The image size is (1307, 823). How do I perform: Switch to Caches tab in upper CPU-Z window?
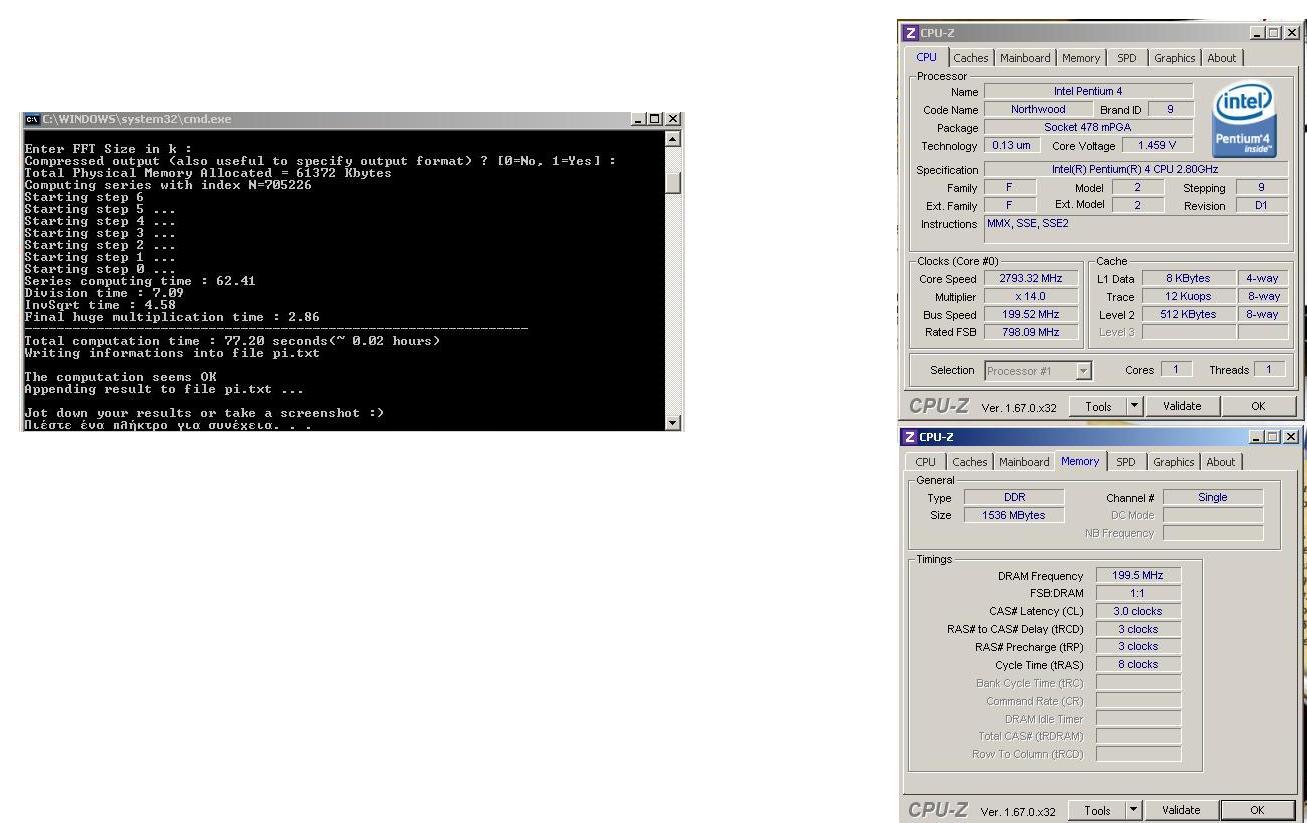[970, 58]
